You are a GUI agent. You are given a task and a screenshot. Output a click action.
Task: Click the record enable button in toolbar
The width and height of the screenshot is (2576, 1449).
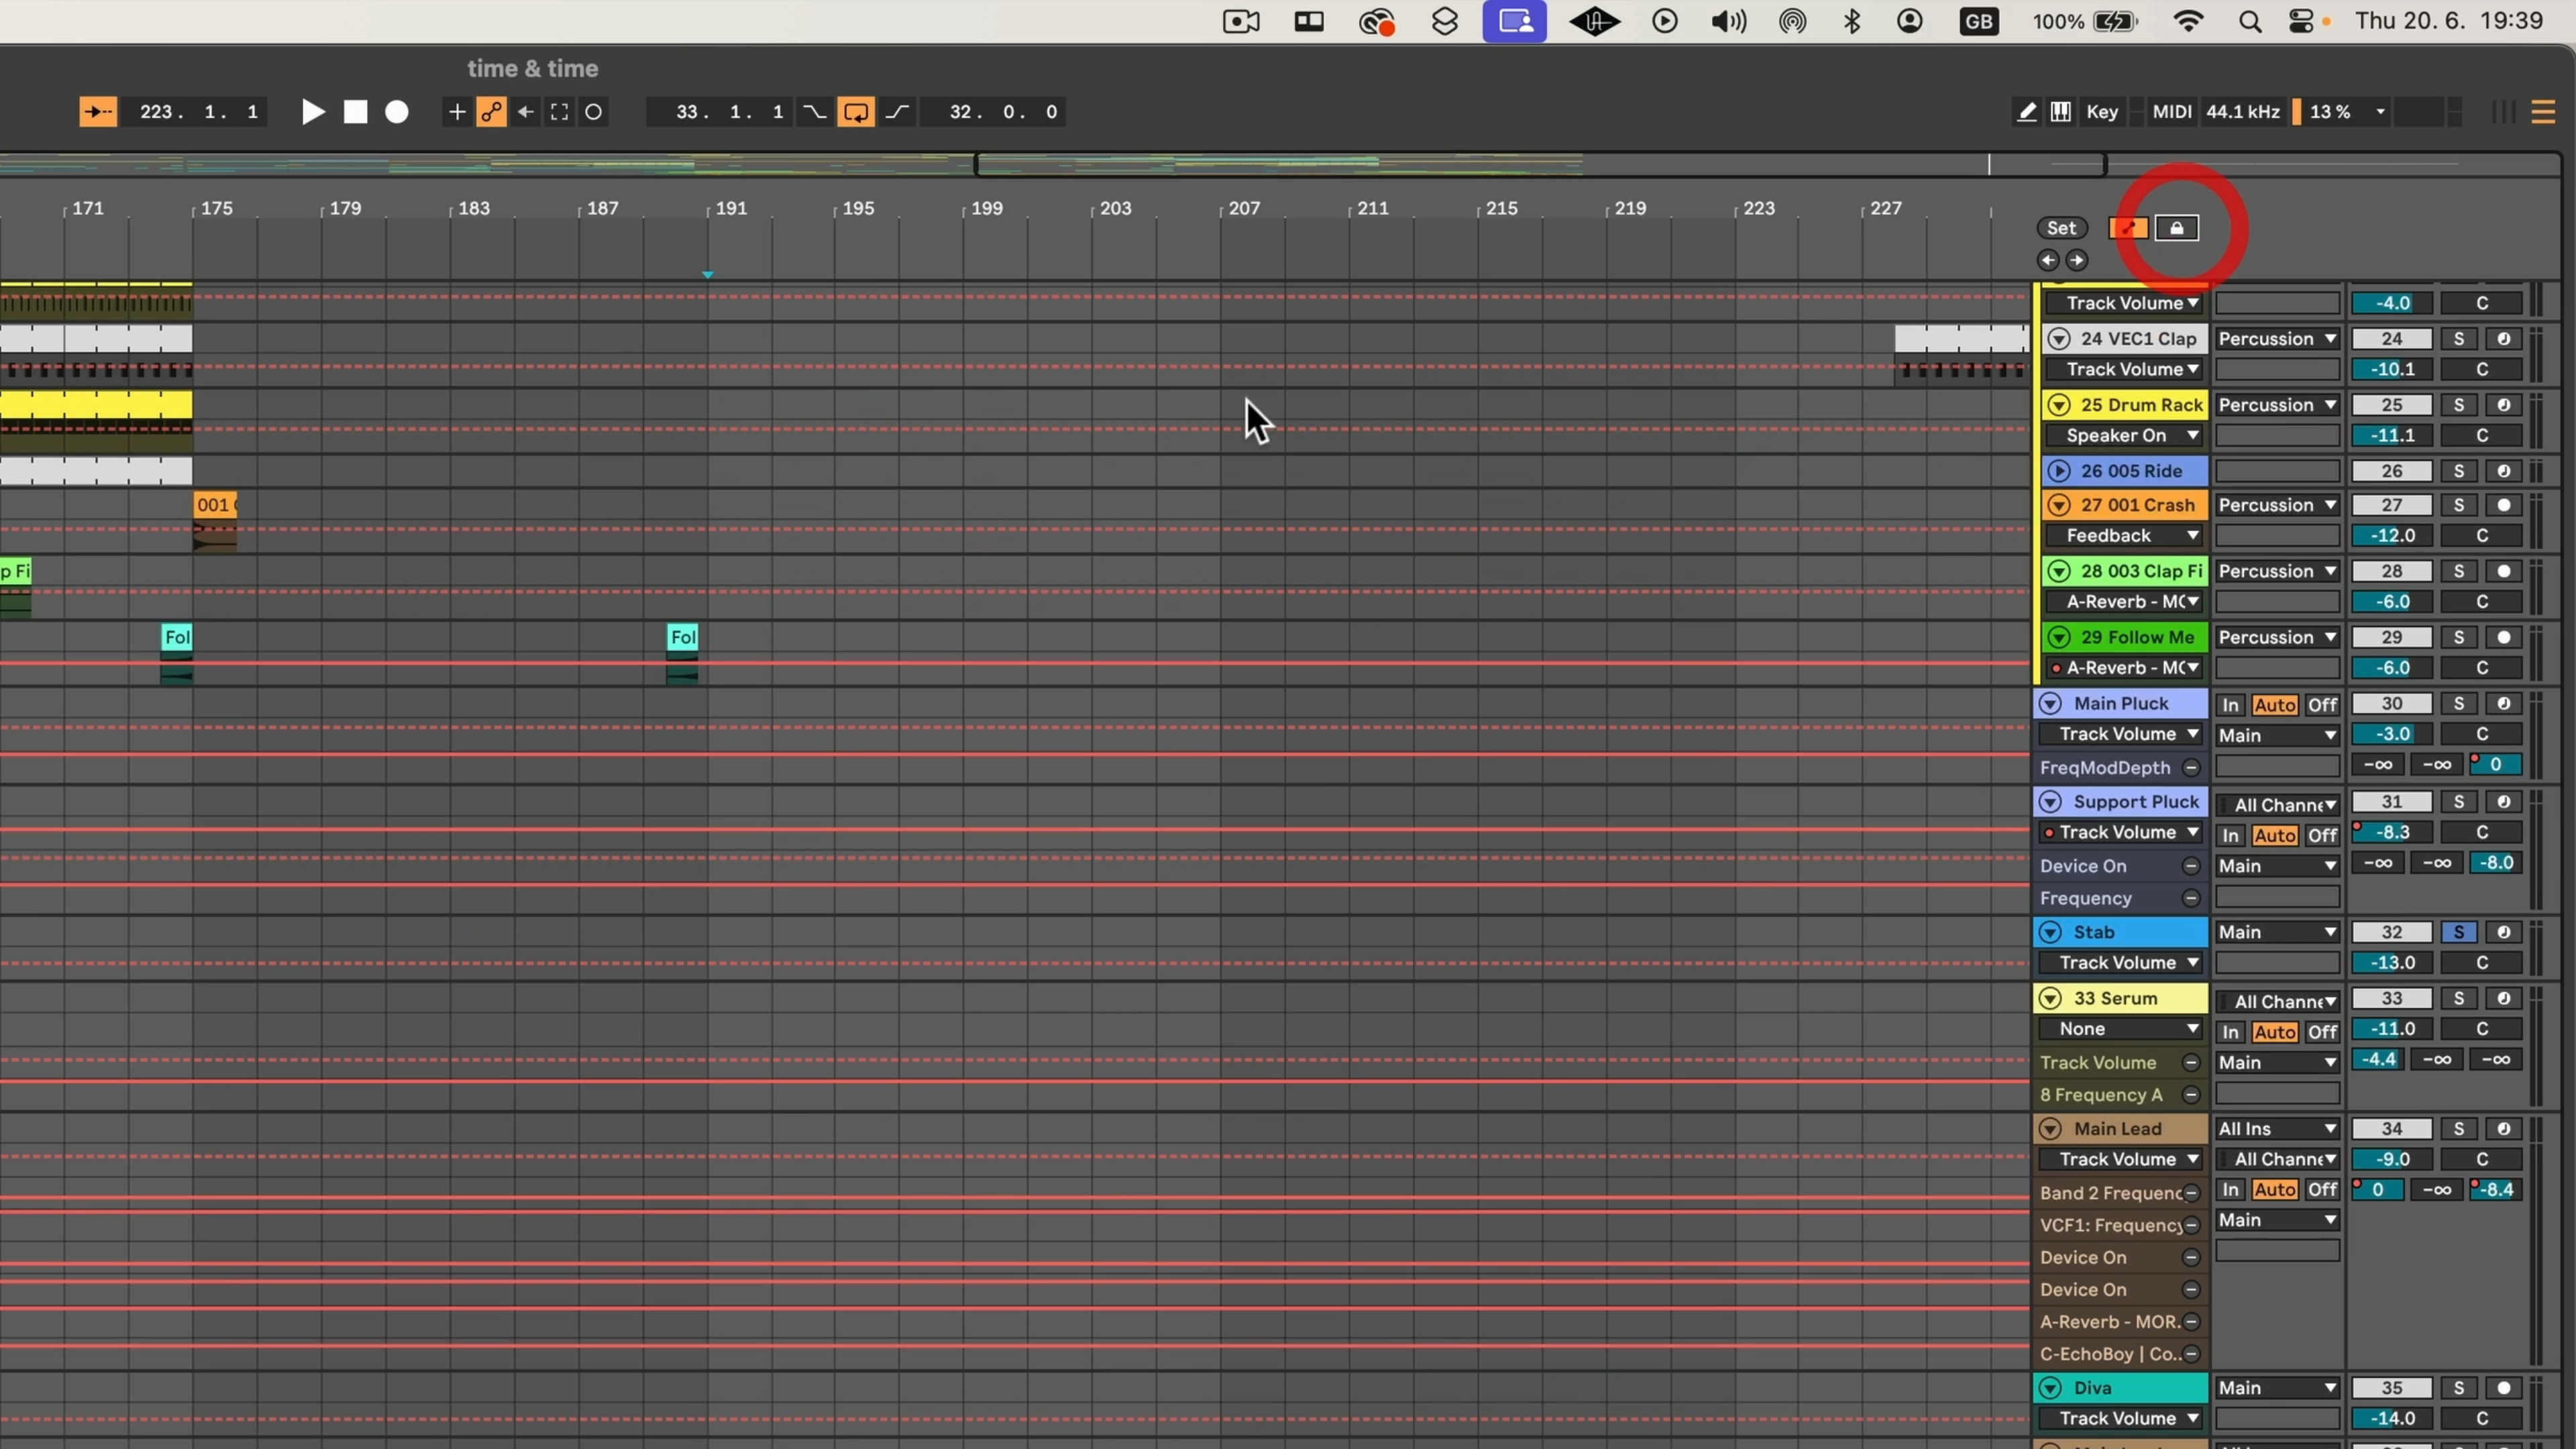tap(398, 111)
